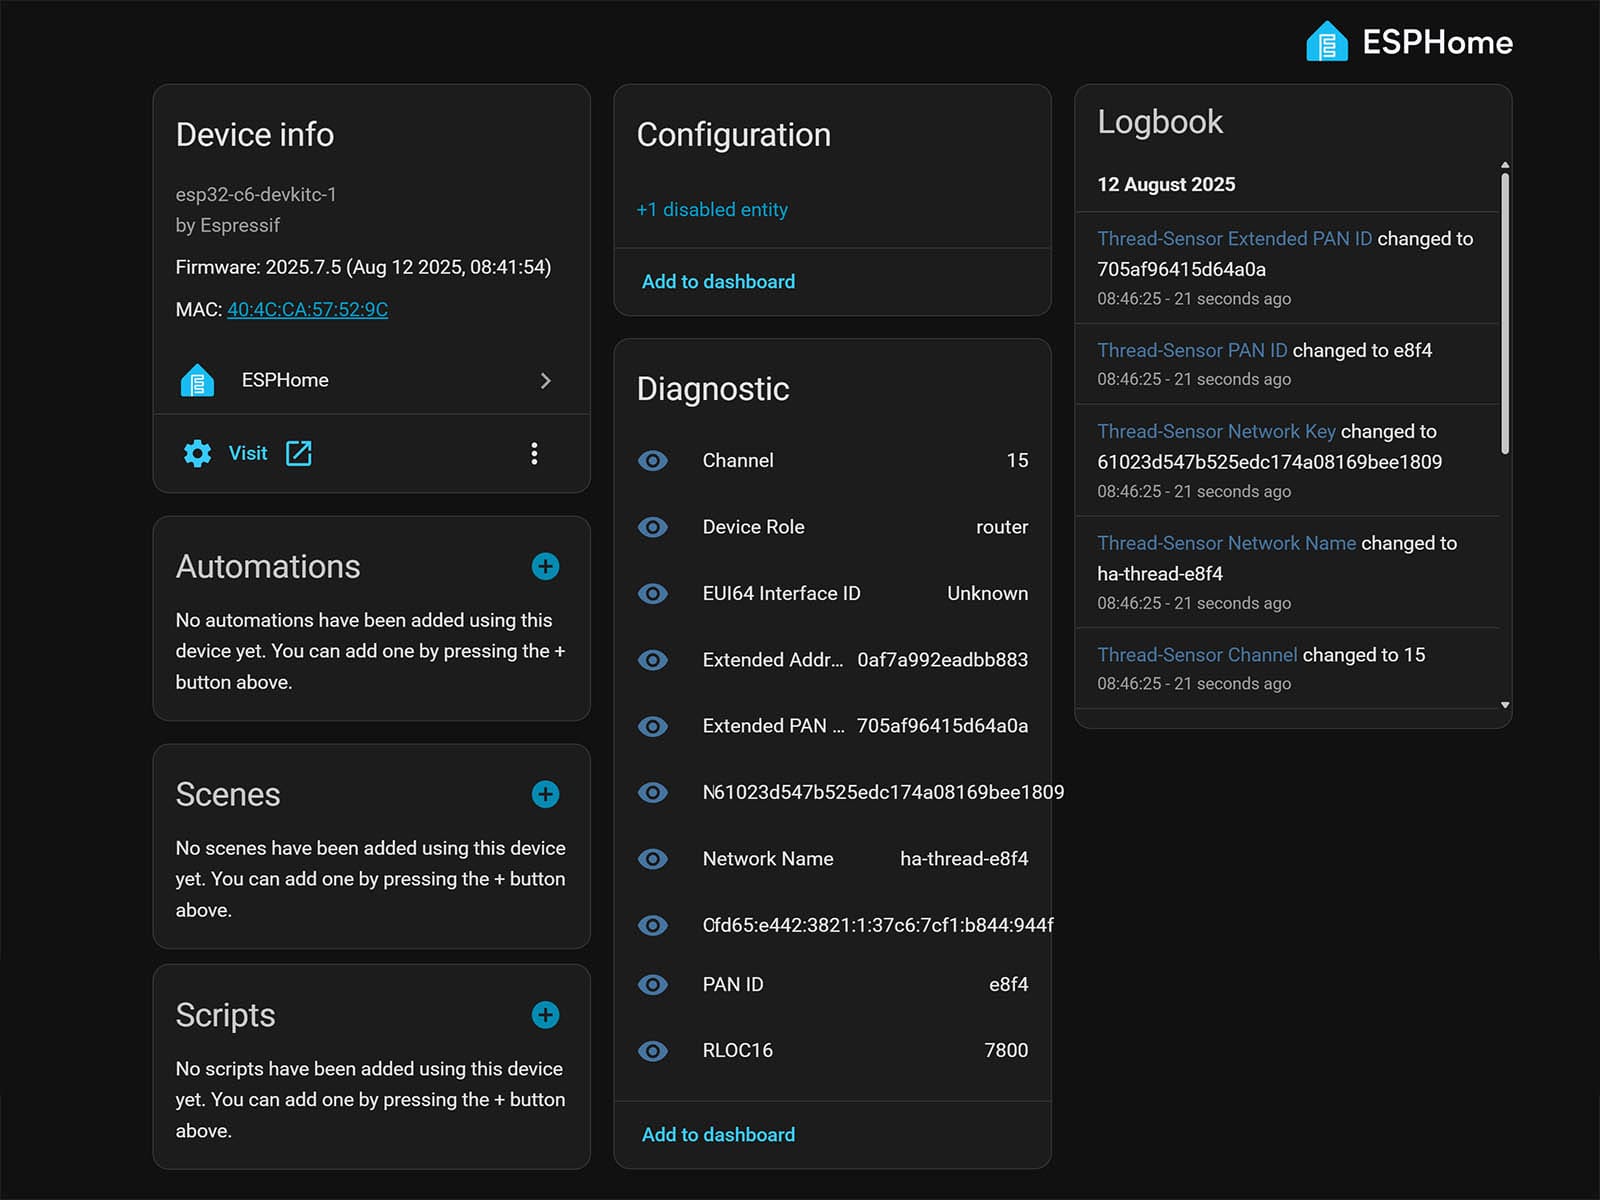1600x1200 pixels.
Task: Click Add to dashboard under Configuration
Action: point(718,282)
